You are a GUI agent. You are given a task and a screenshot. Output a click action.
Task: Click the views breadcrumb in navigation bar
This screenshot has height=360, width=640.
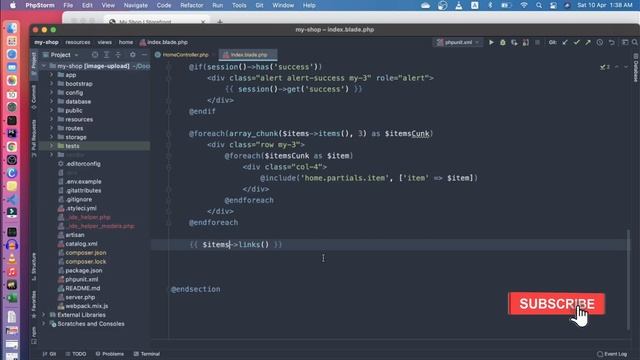pyautogui.click(x=104, y=42)
